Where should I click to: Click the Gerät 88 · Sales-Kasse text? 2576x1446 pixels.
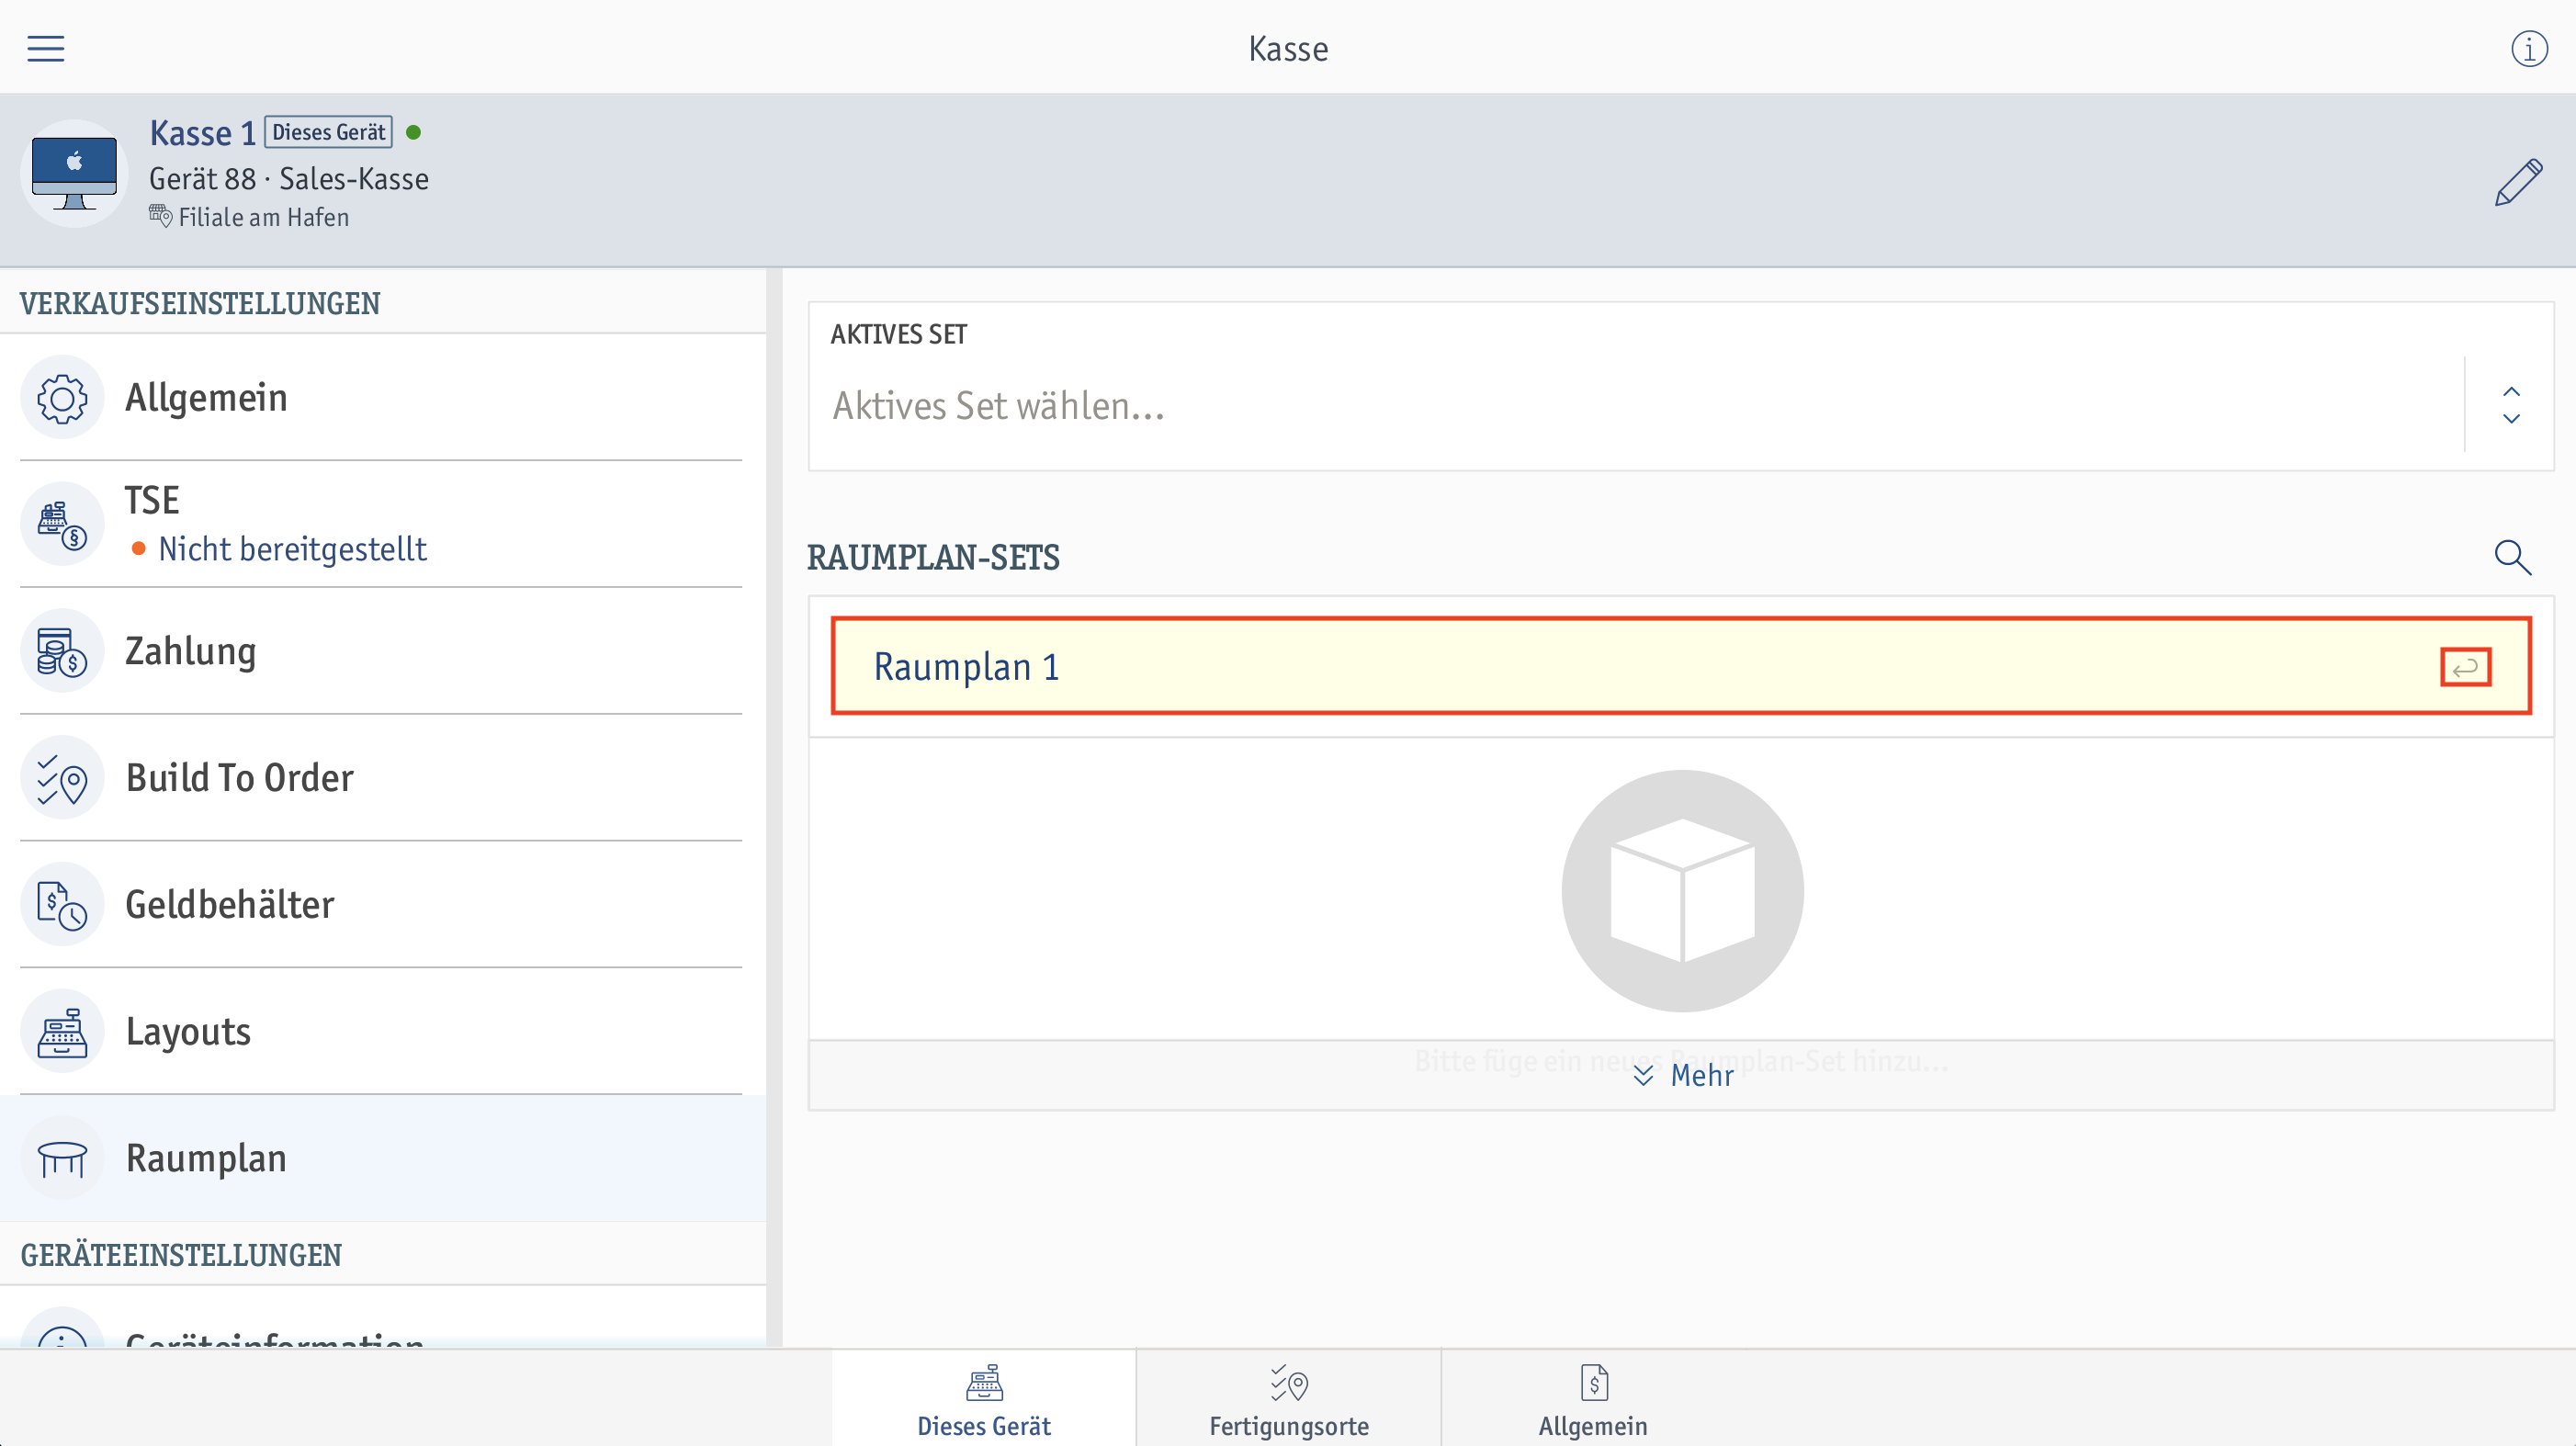click(x=289, y=179)
